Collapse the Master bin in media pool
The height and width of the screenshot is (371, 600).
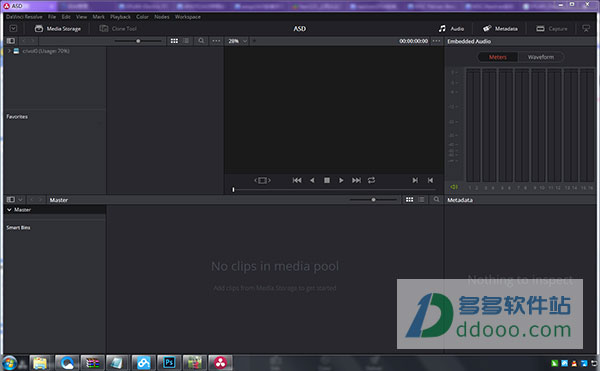pos(9,210)
